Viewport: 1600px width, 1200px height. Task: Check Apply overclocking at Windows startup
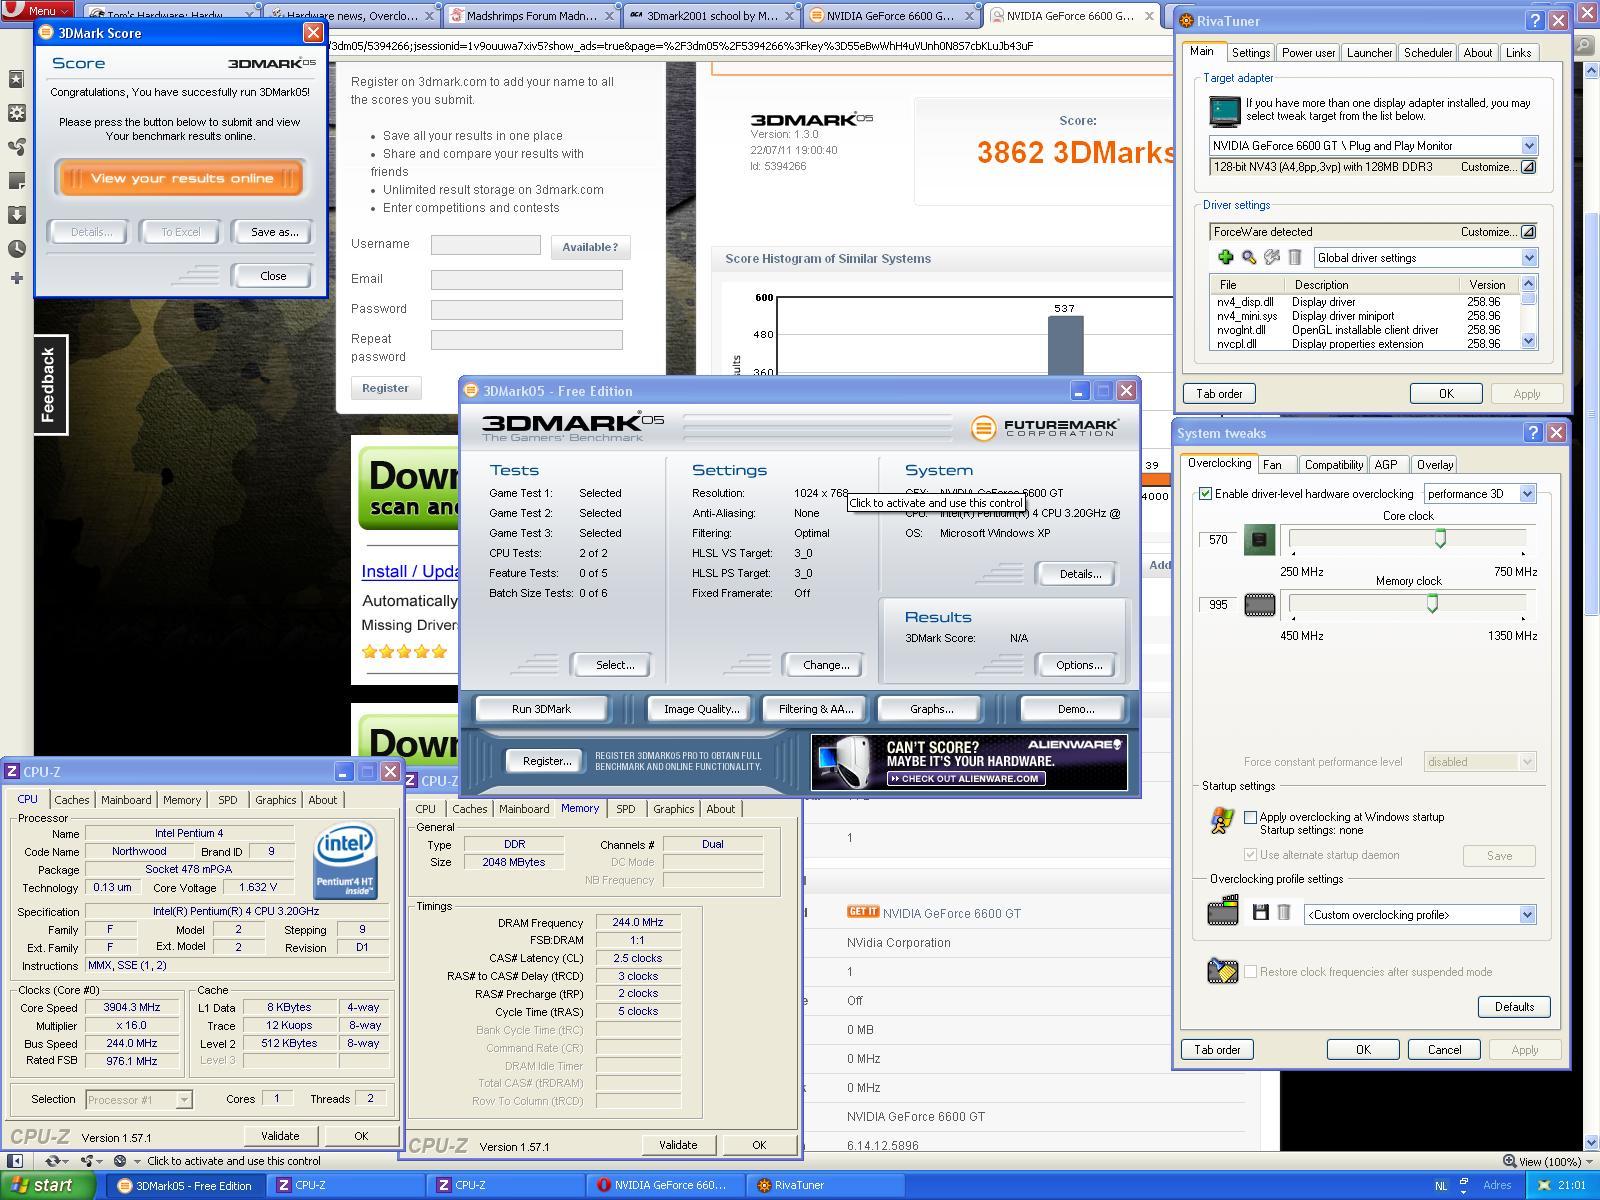point(1250,817)
